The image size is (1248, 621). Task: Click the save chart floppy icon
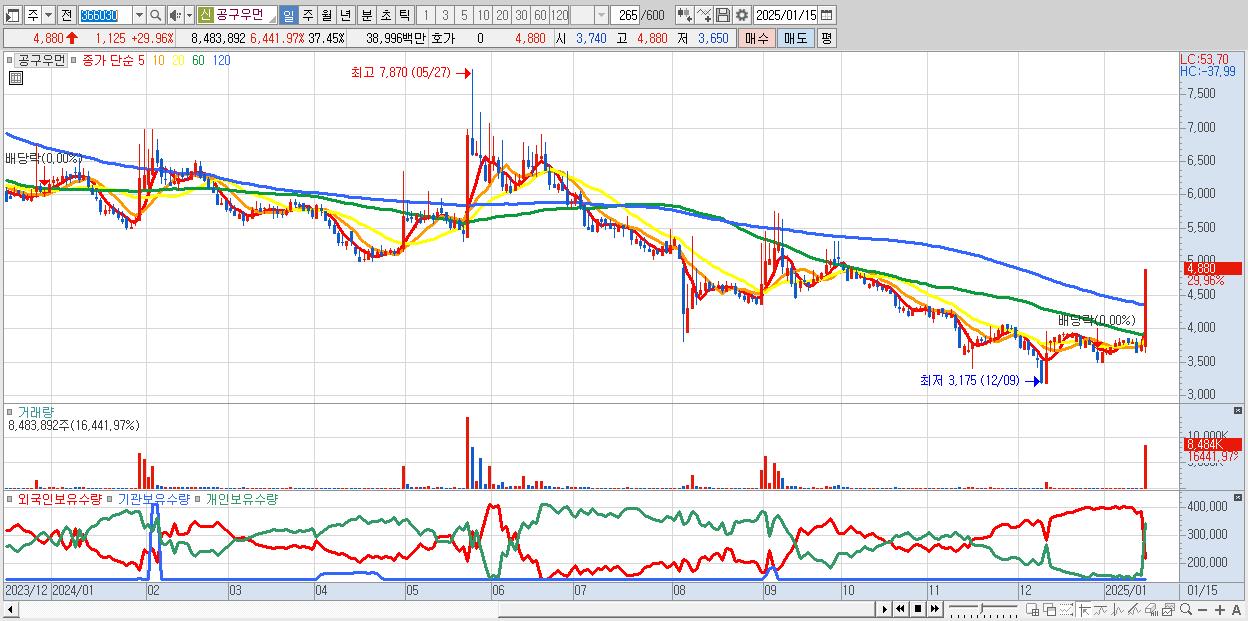723,15
